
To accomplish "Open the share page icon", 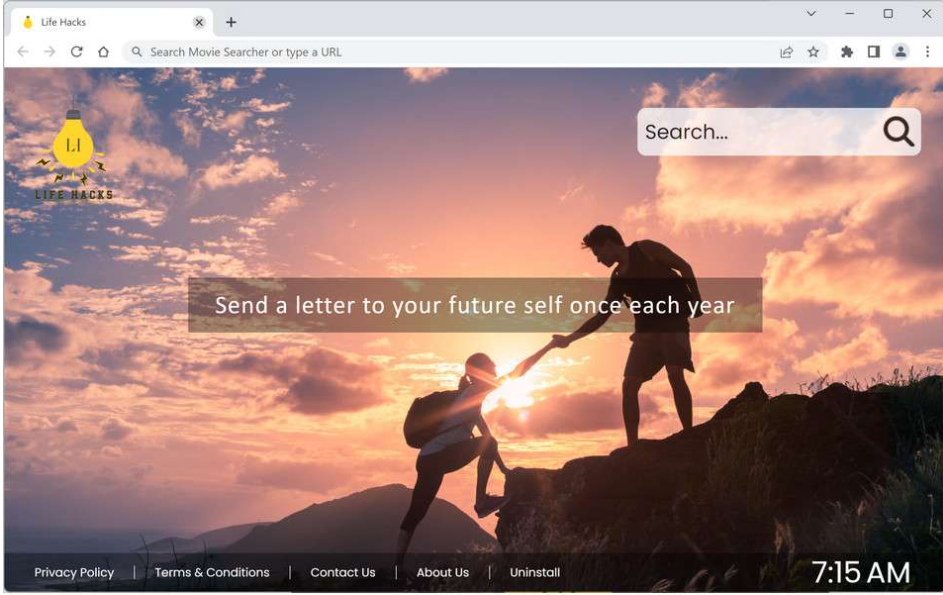I will pyautogui.click(x=786, y=52).
